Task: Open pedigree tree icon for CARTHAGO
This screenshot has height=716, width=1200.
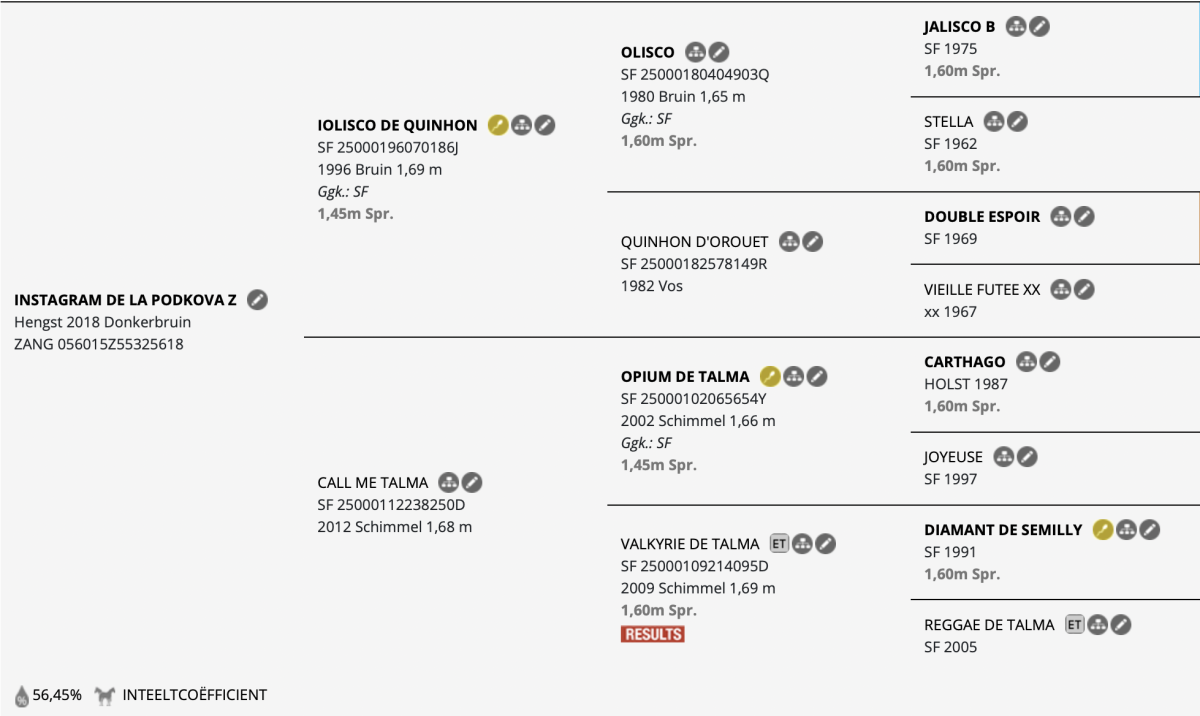Action: (x=1026, y=362)
